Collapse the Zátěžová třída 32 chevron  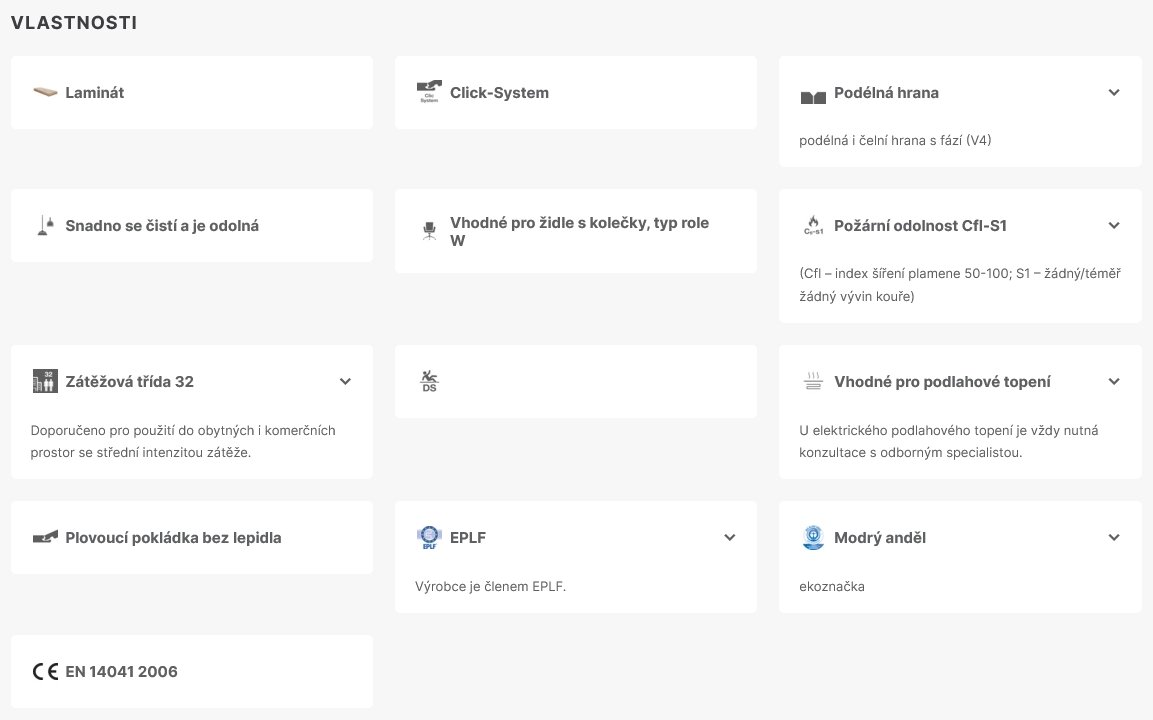(x=346, y=382)
